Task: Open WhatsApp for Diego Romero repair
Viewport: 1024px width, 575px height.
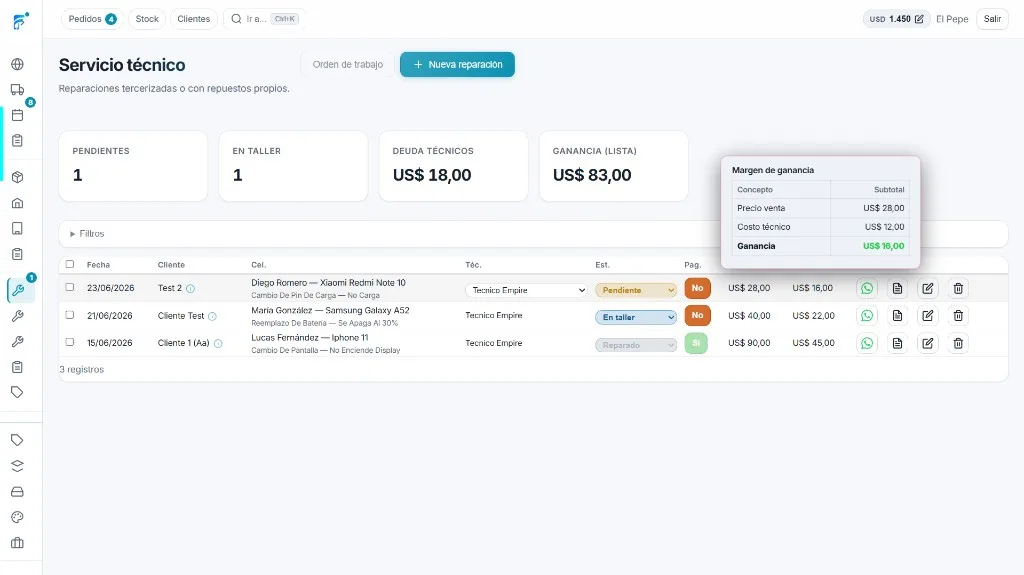Action: coord(867,288)
